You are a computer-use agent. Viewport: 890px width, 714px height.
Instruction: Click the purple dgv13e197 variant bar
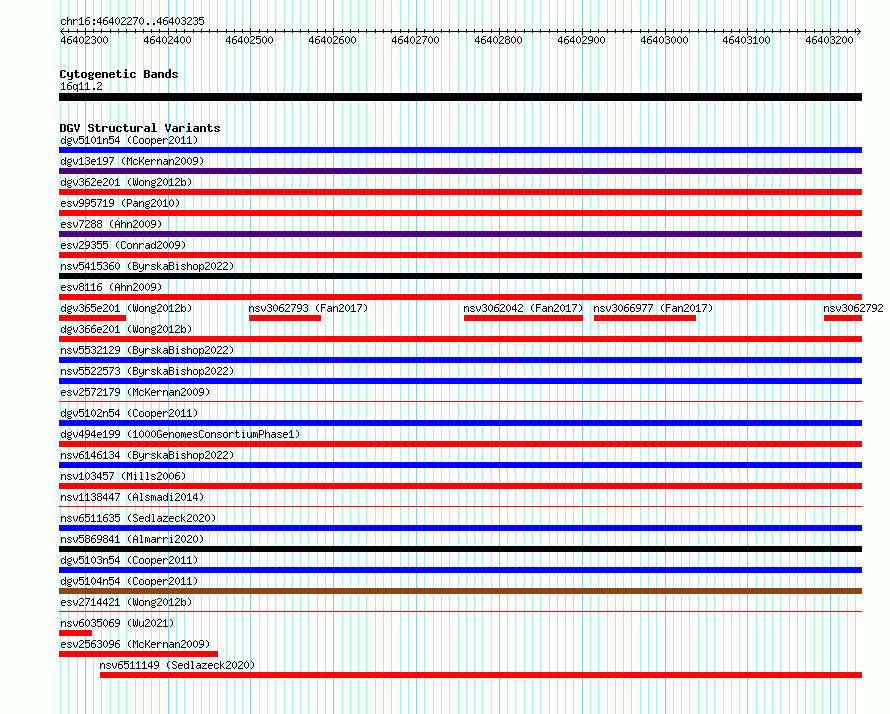click(x=460, y=171)
